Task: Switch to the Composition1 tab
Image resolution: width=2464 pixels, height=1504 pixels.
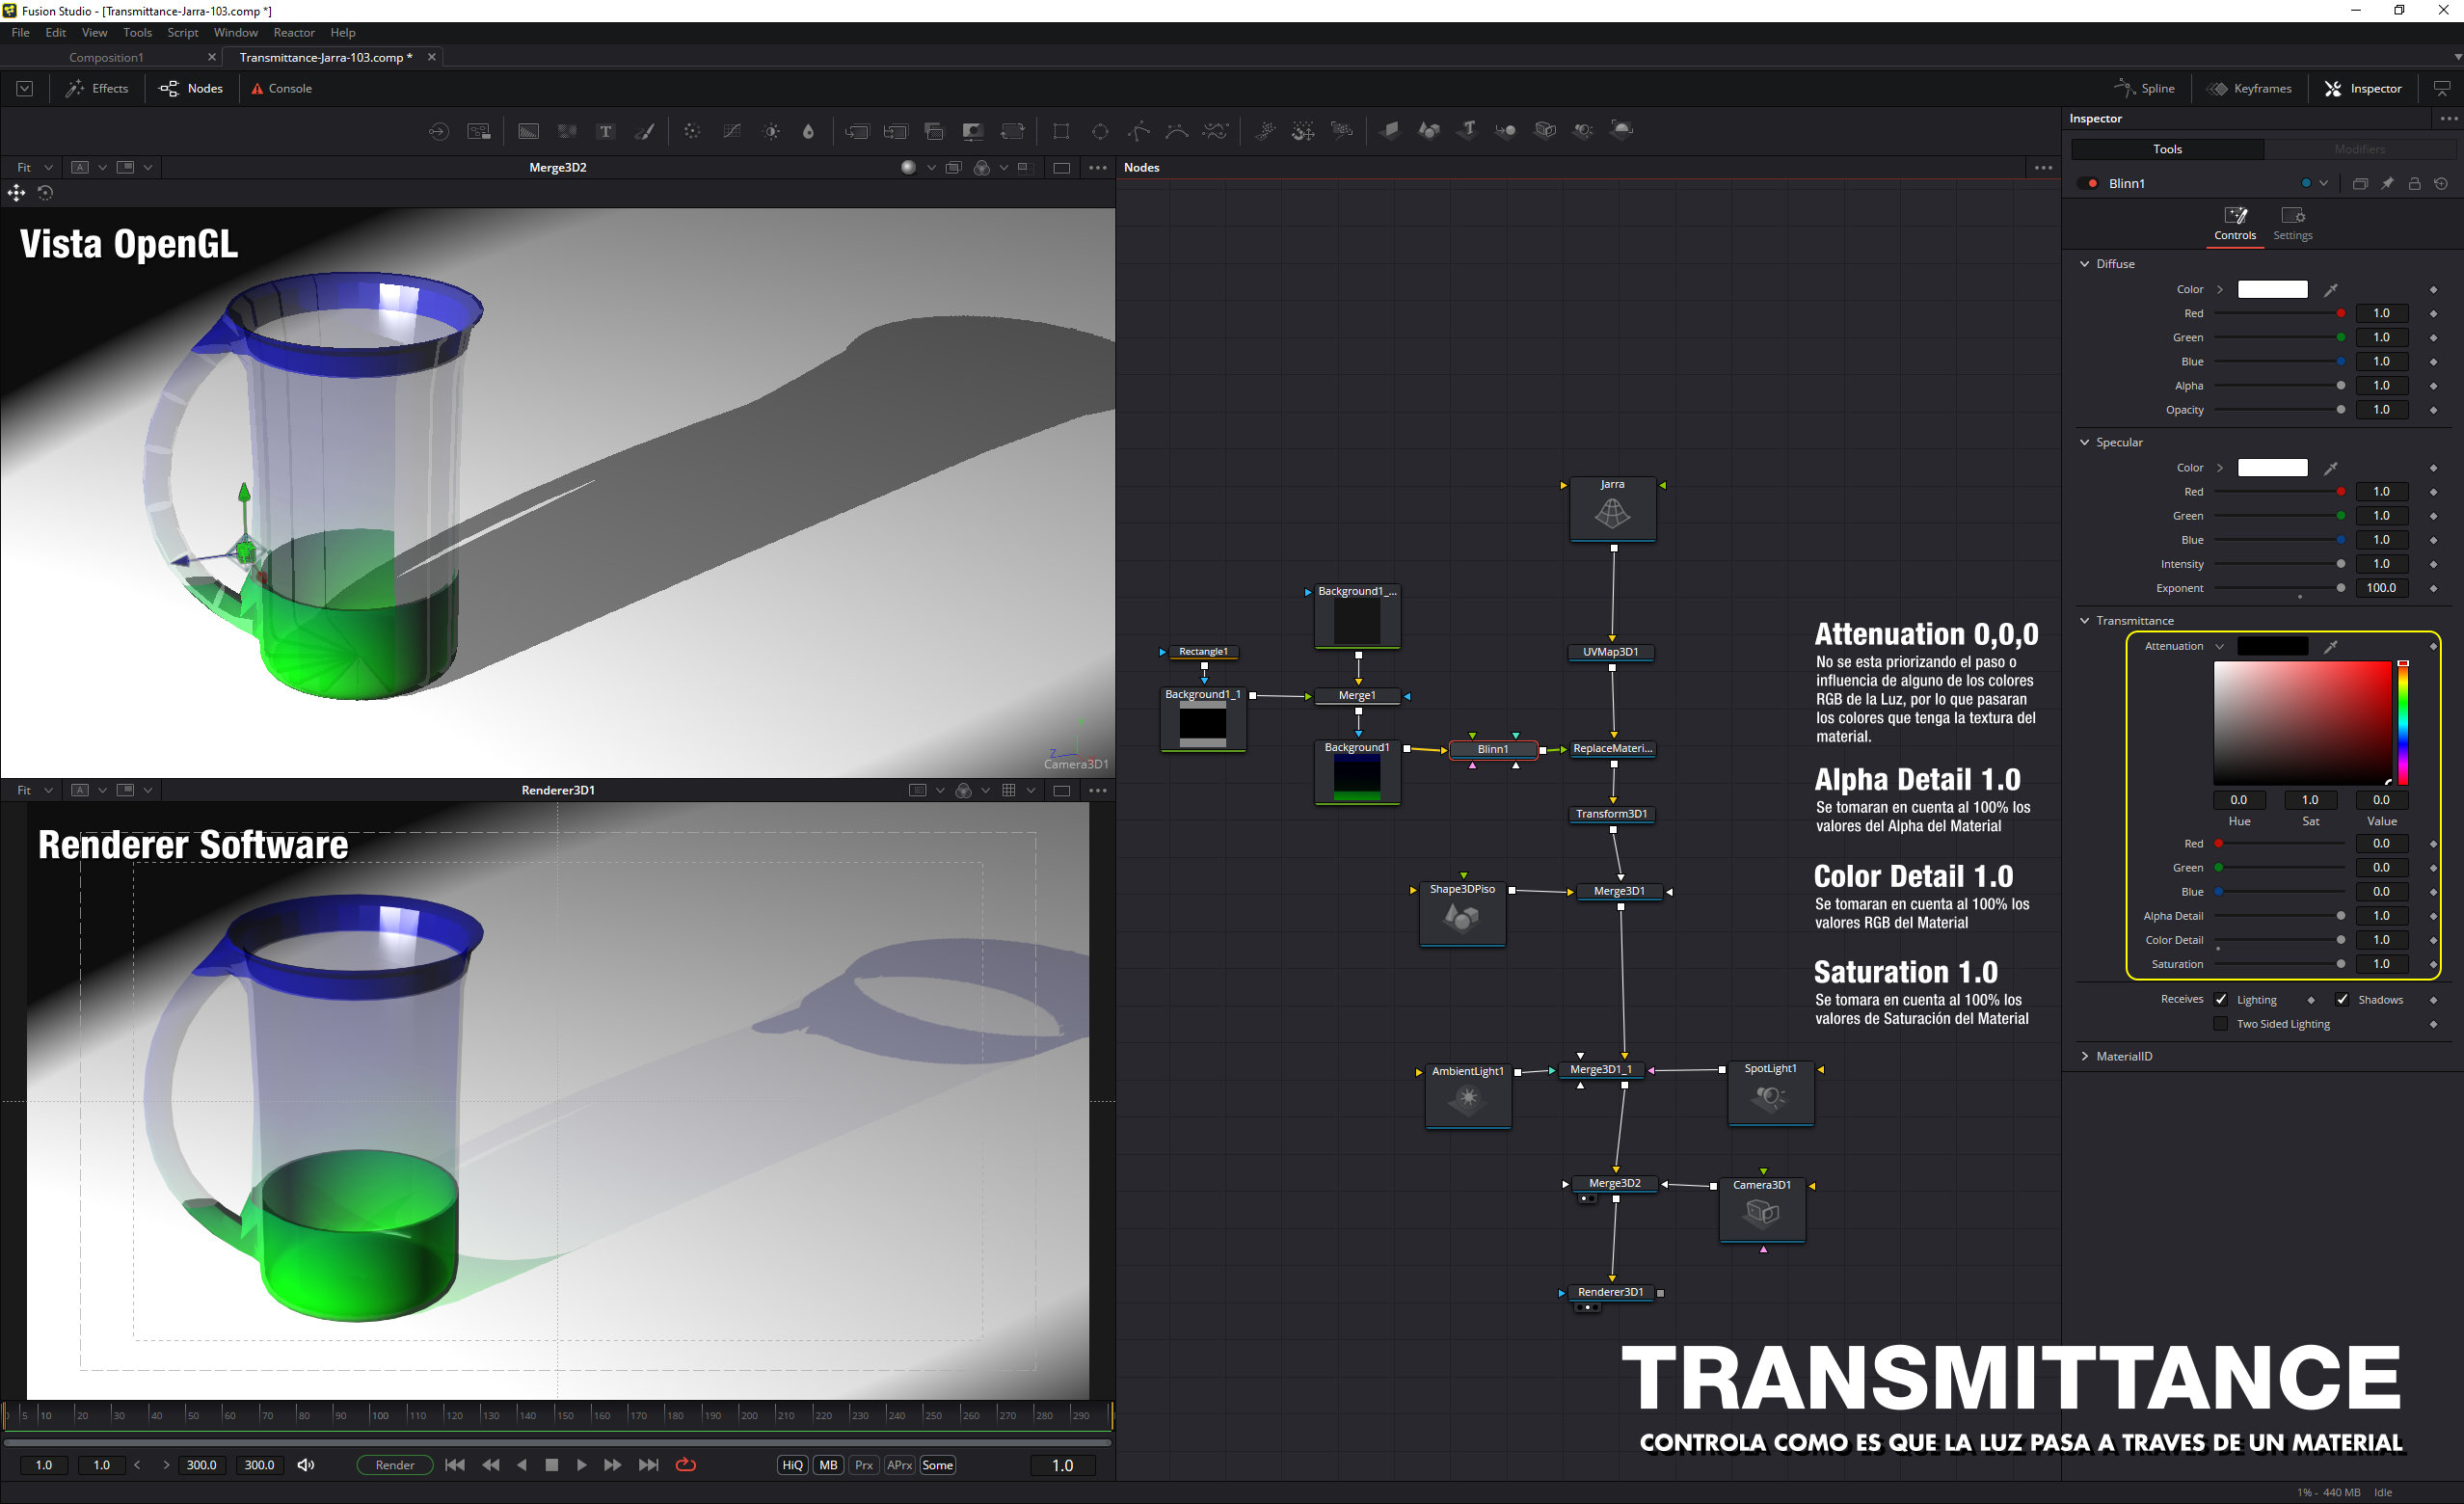Action: click(107, 57)
